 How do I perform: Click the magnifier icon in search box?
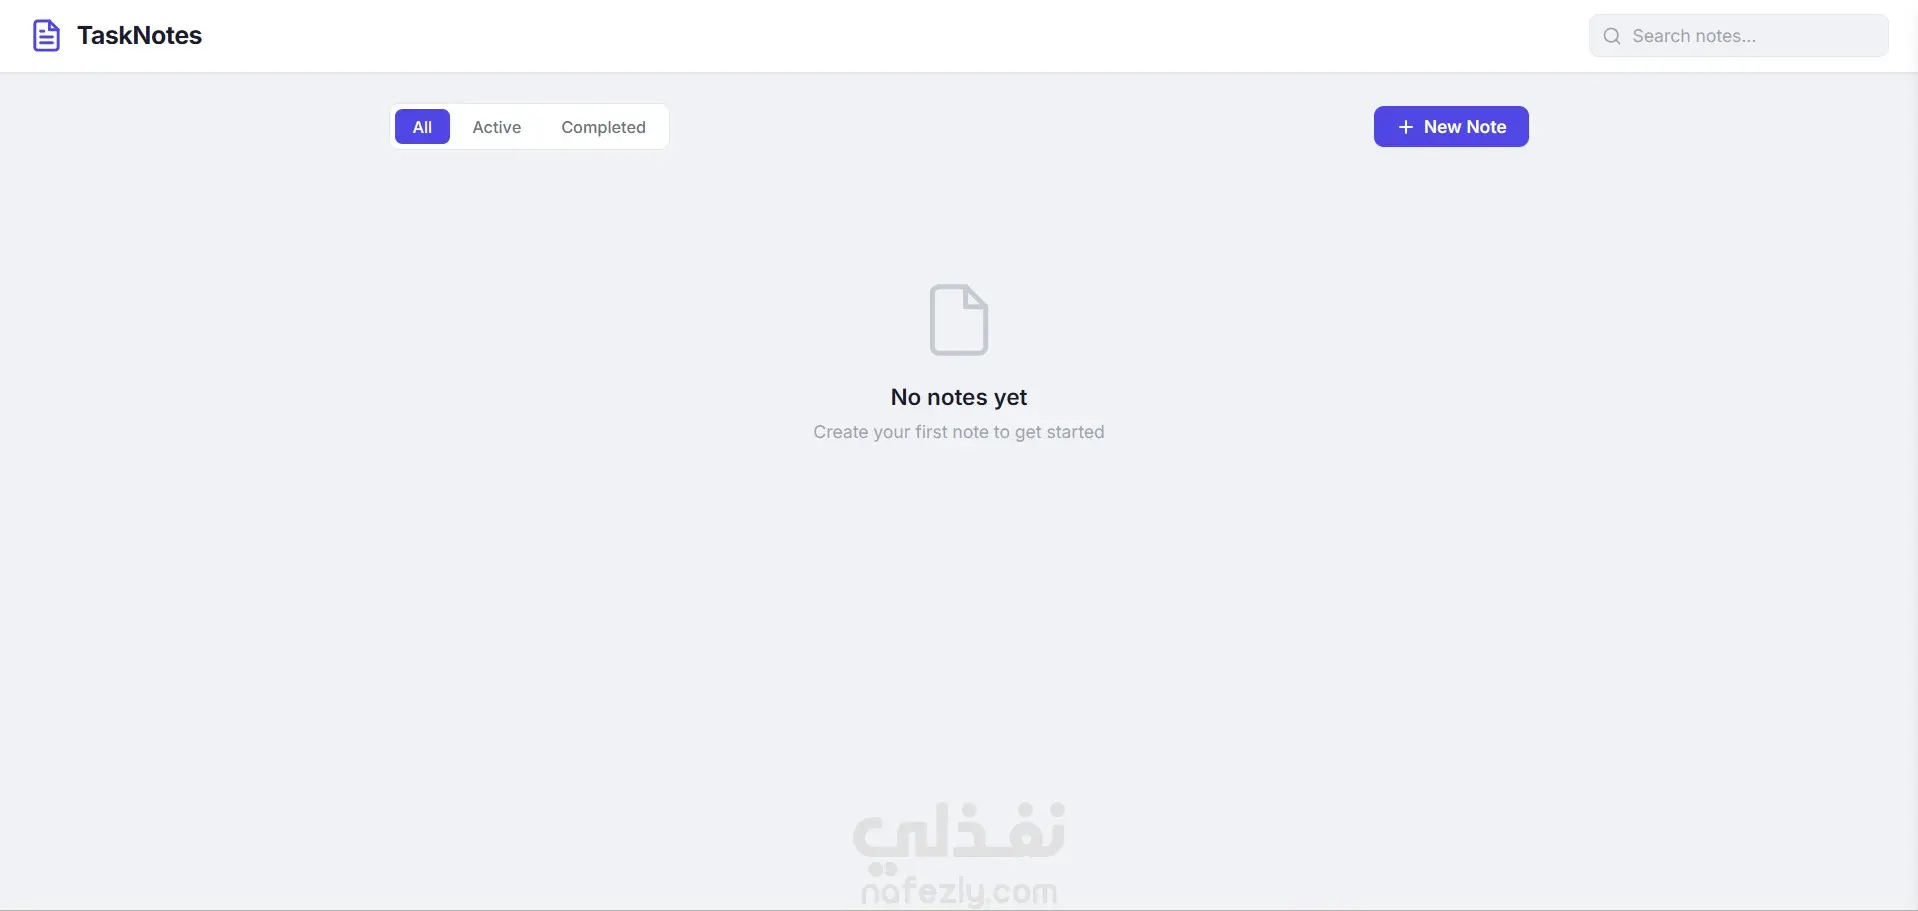(x=1612, y=36)
